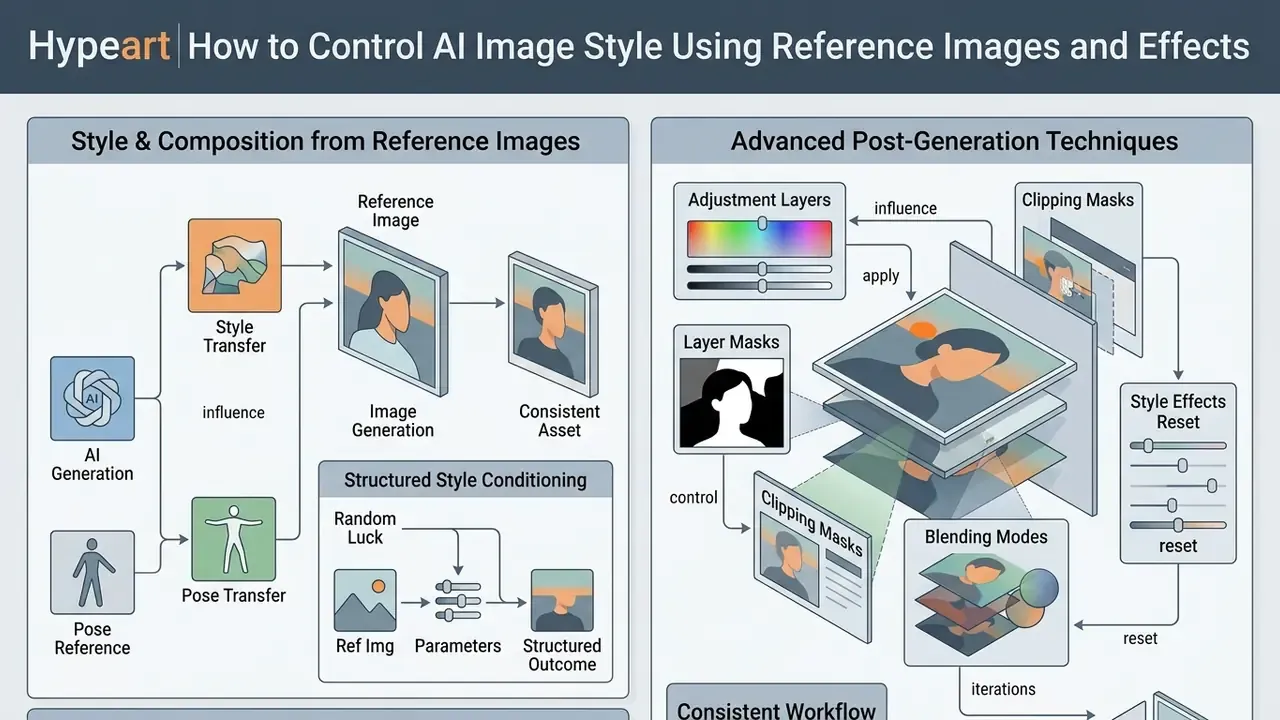The width and height of the screenshot is (1280, 720).
Task: Click the Structured Style Conditioning title
Action: click(x=465, y=480)
